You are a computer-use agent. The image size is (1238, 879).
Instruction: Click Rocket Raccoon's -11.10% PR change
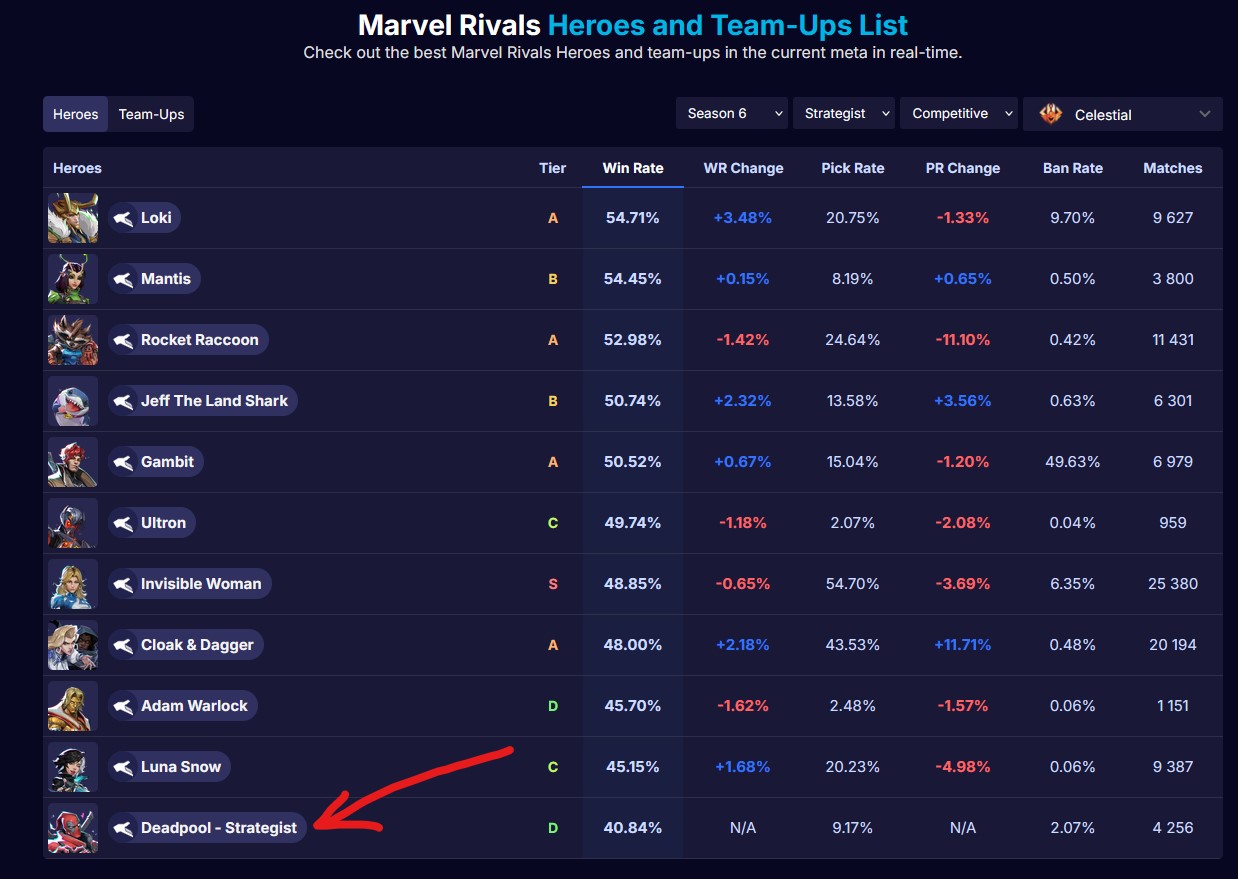point(963,340)
